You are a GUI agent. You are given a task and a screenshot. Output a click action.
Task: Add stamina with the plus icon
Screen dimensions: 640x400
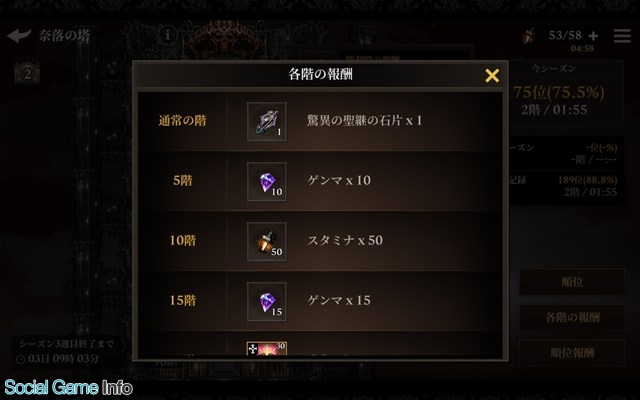tap(593, 36)
